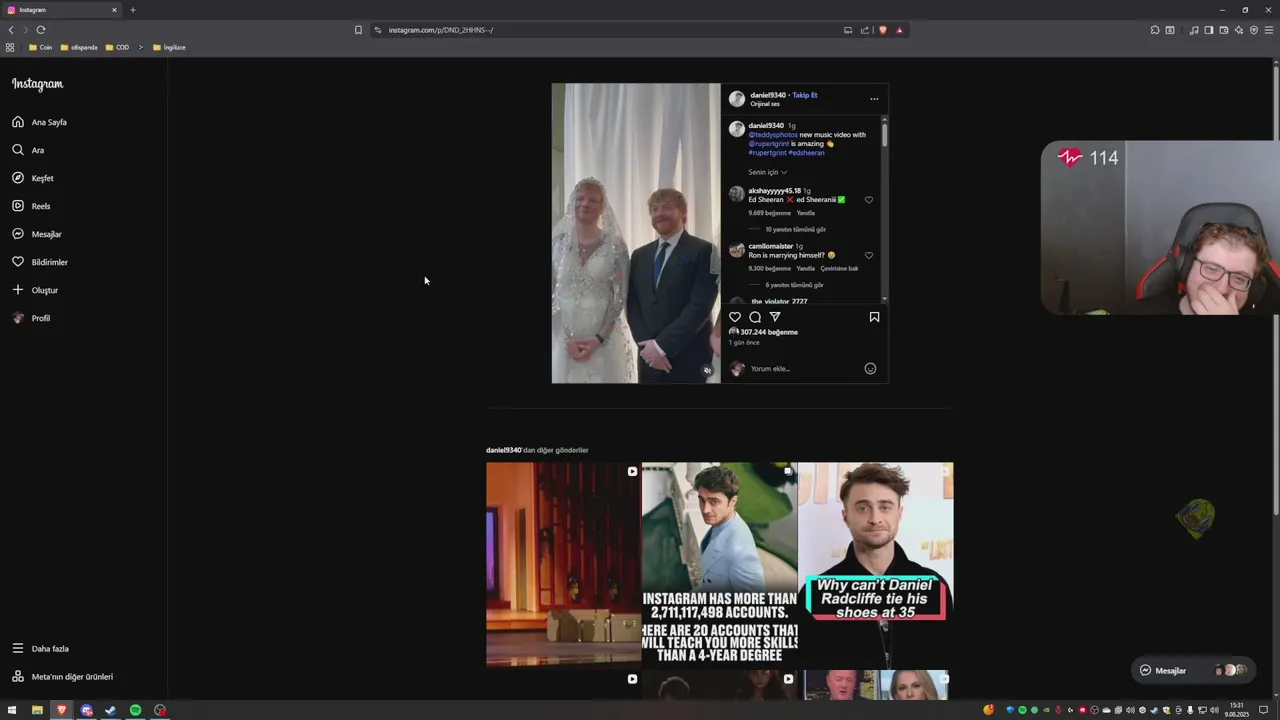Go to Keşfet explore page
The height and width of the screenshot is (720, 1280).
[x=33, y=178]
